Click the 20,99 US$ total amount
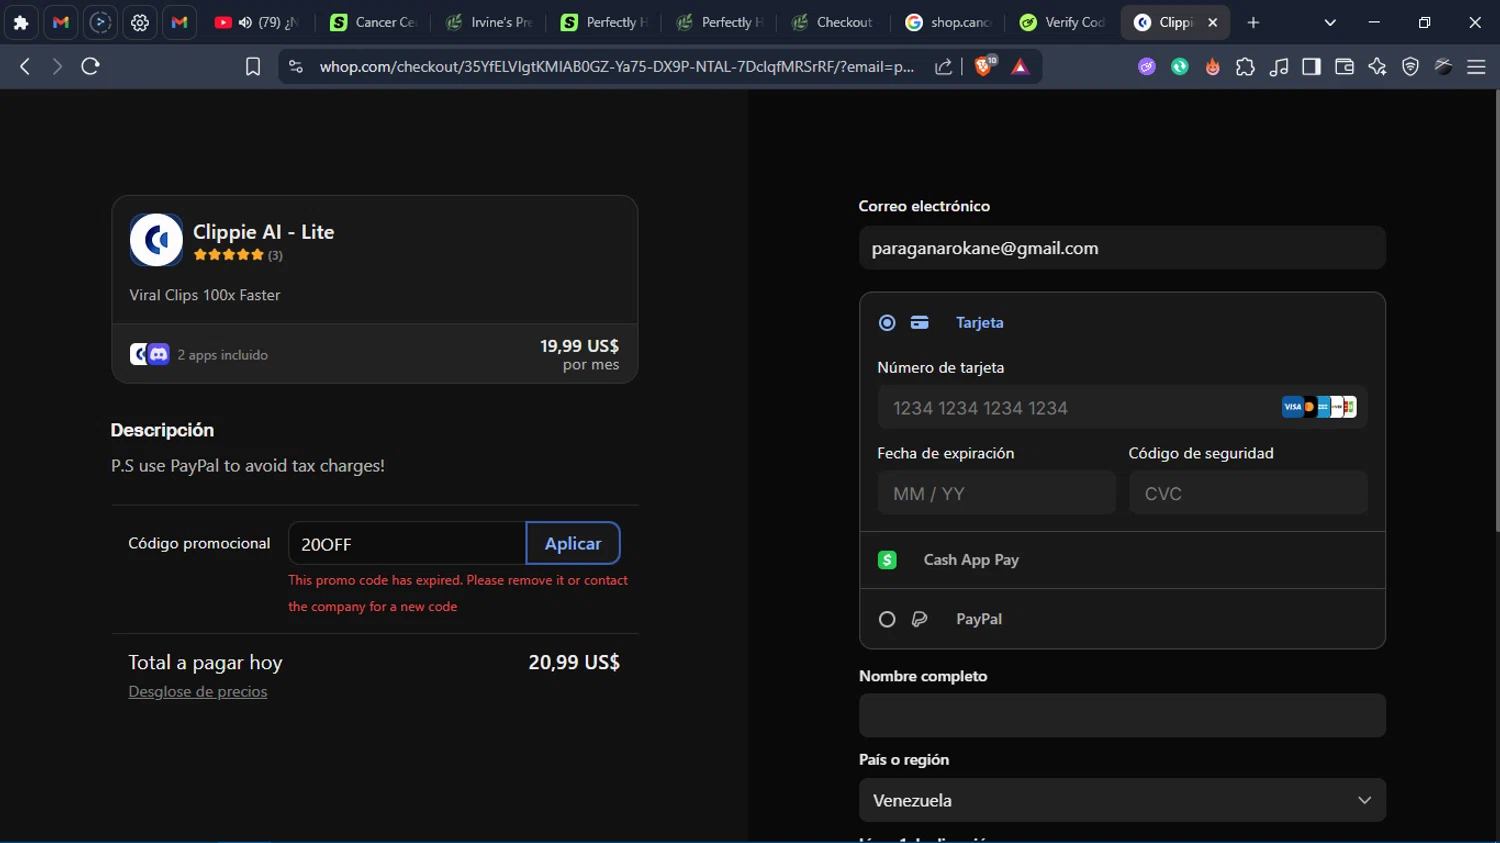Screen dimensions: 1500x843 click(x=574, y=662)
